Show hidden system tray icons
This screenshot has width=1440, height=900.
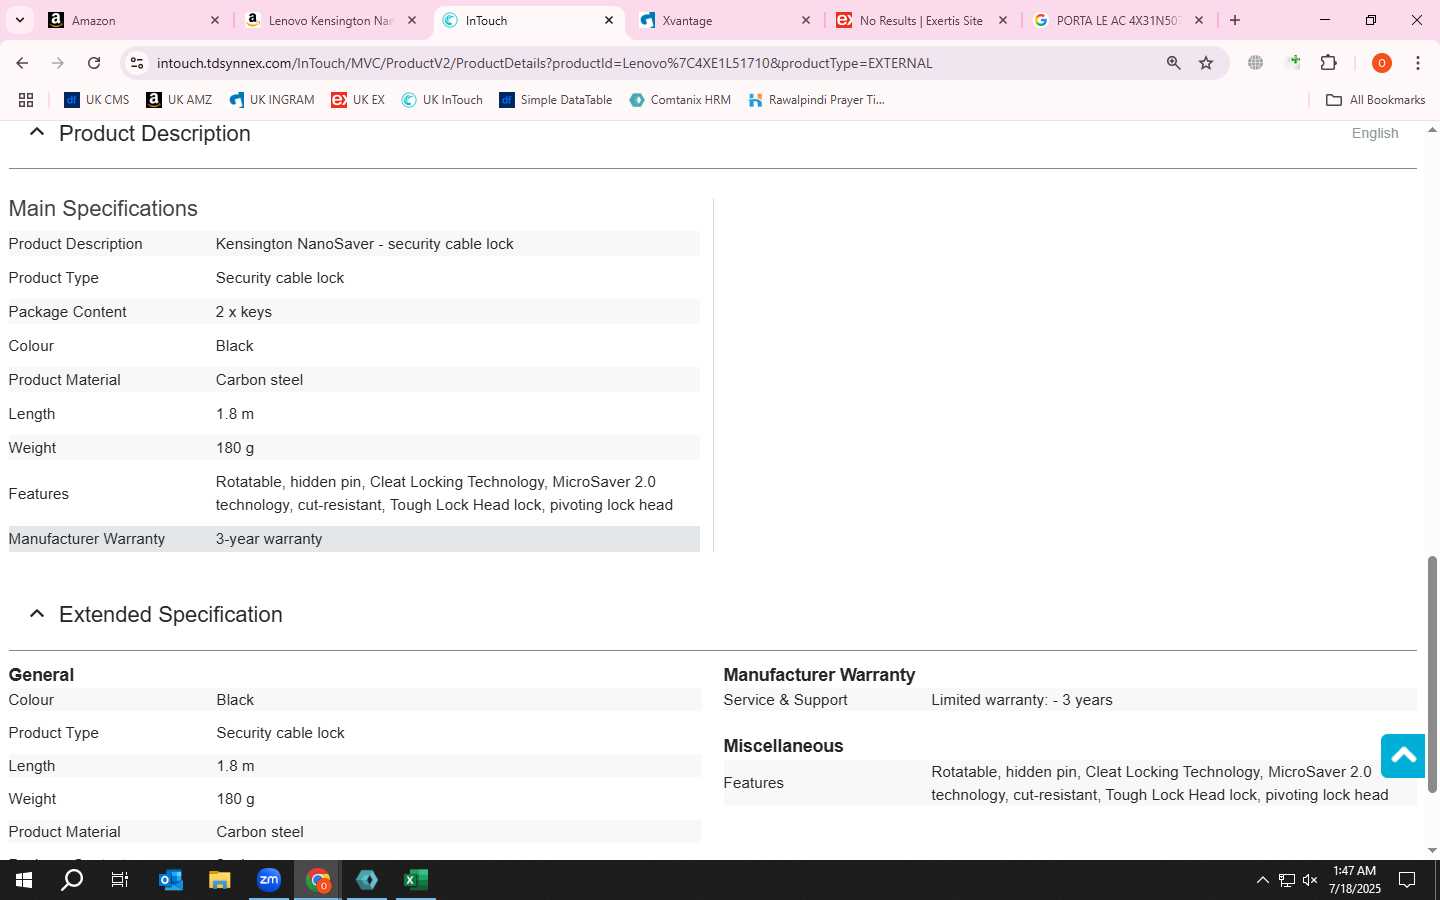click(1262, 880)
